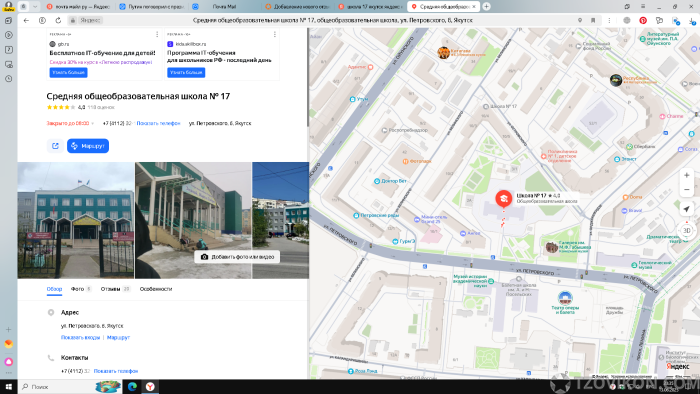Bookmark this page via bookmark icon
The width and height of the screenshot is (700, 394).
(x=593, y=20)
